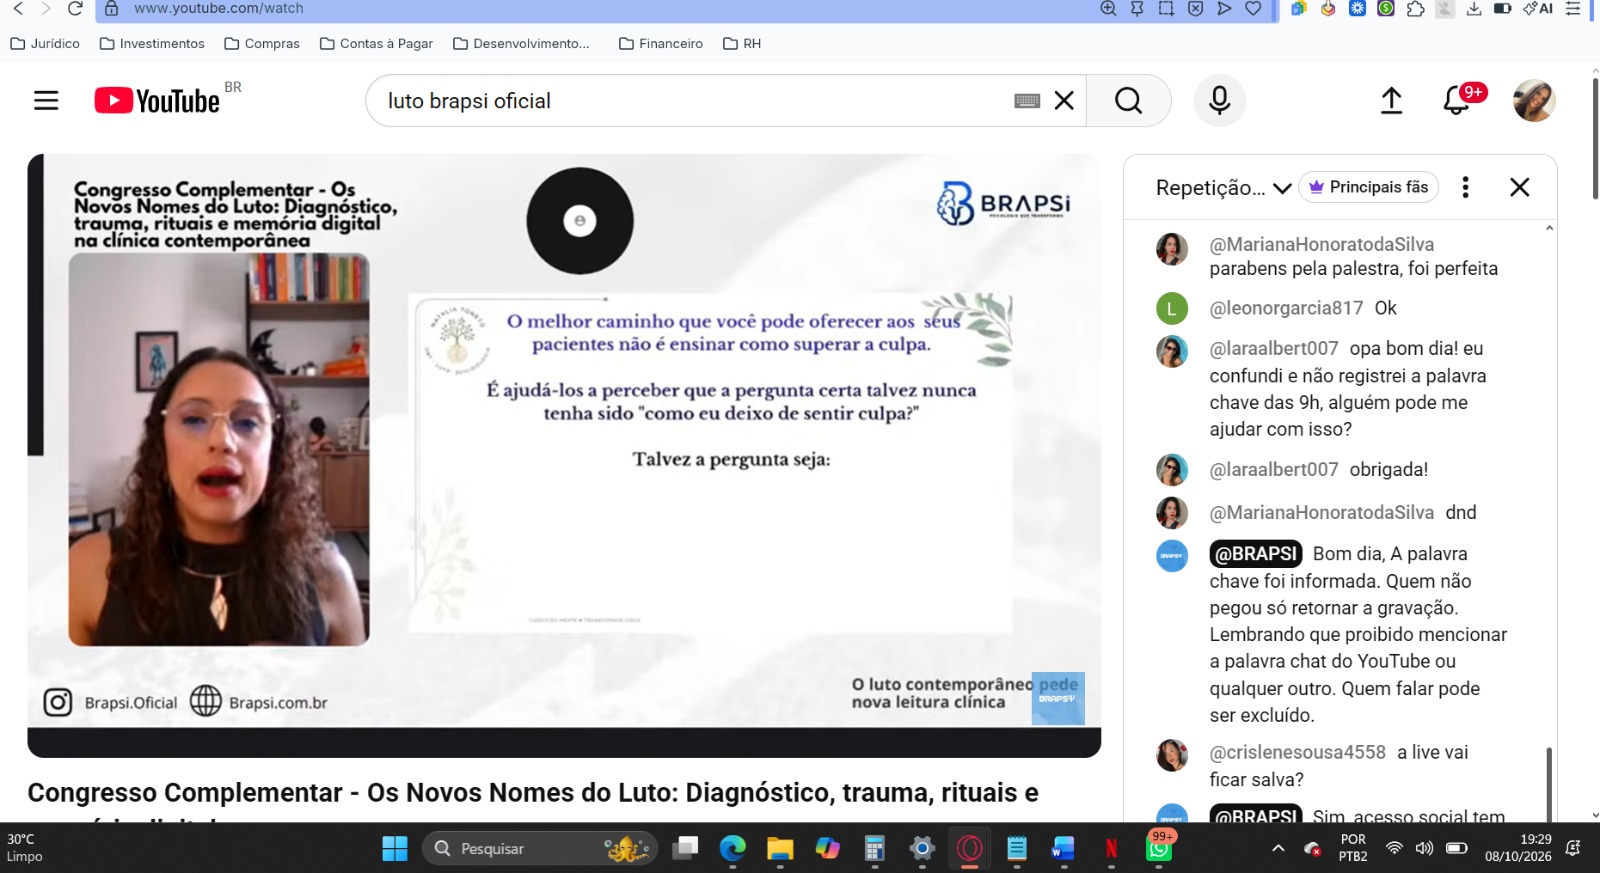Image resolution: width=1600 pixels, height=873 pixels.
Task: Open the snapshot capture icon in address bar
Action: pos(1166,8)
